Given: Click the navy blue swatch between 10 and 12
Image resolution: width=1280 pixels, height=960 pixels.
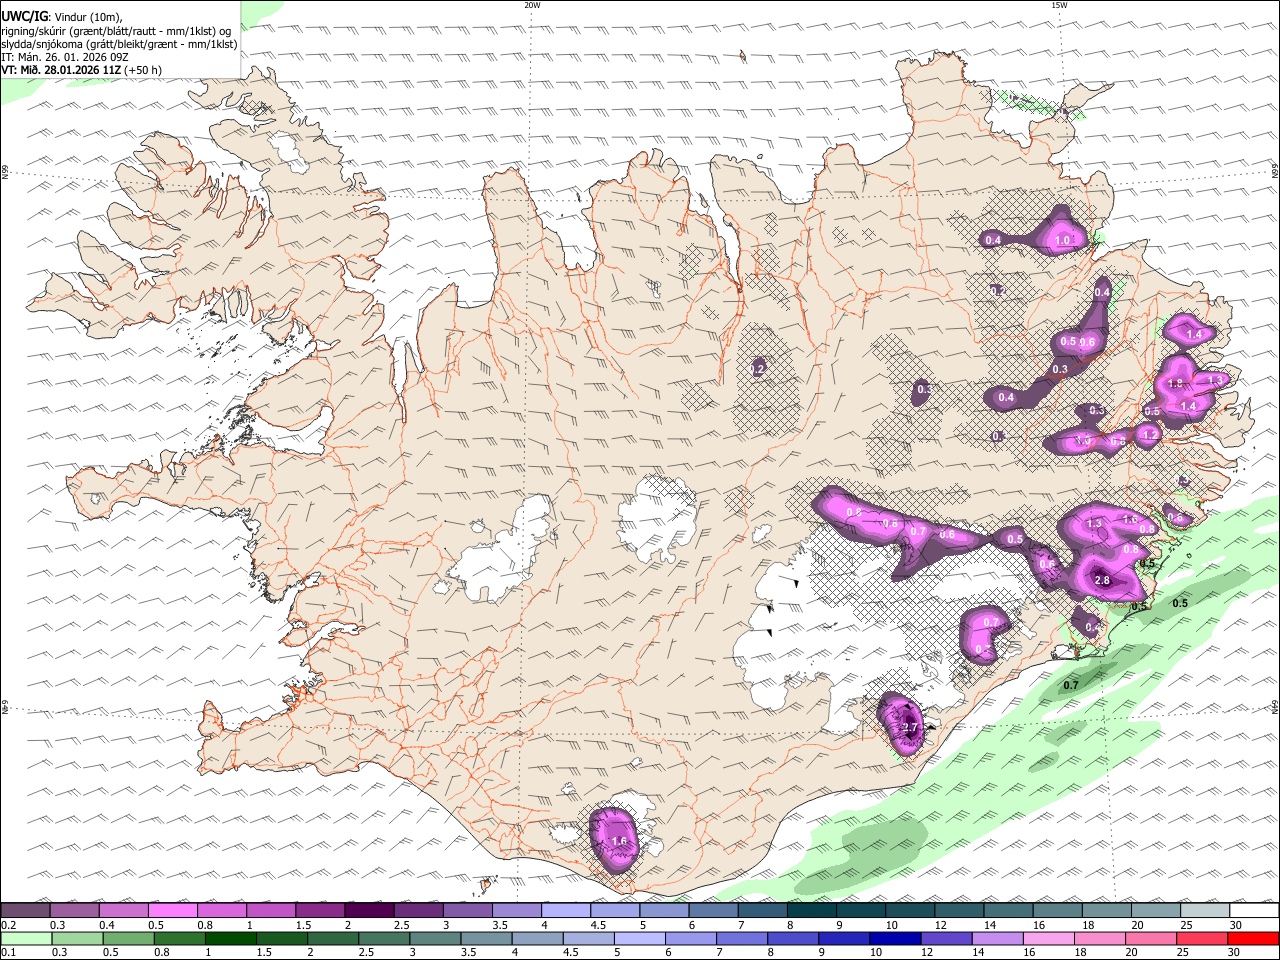Looking at the screenshot, I should (894, 939).
